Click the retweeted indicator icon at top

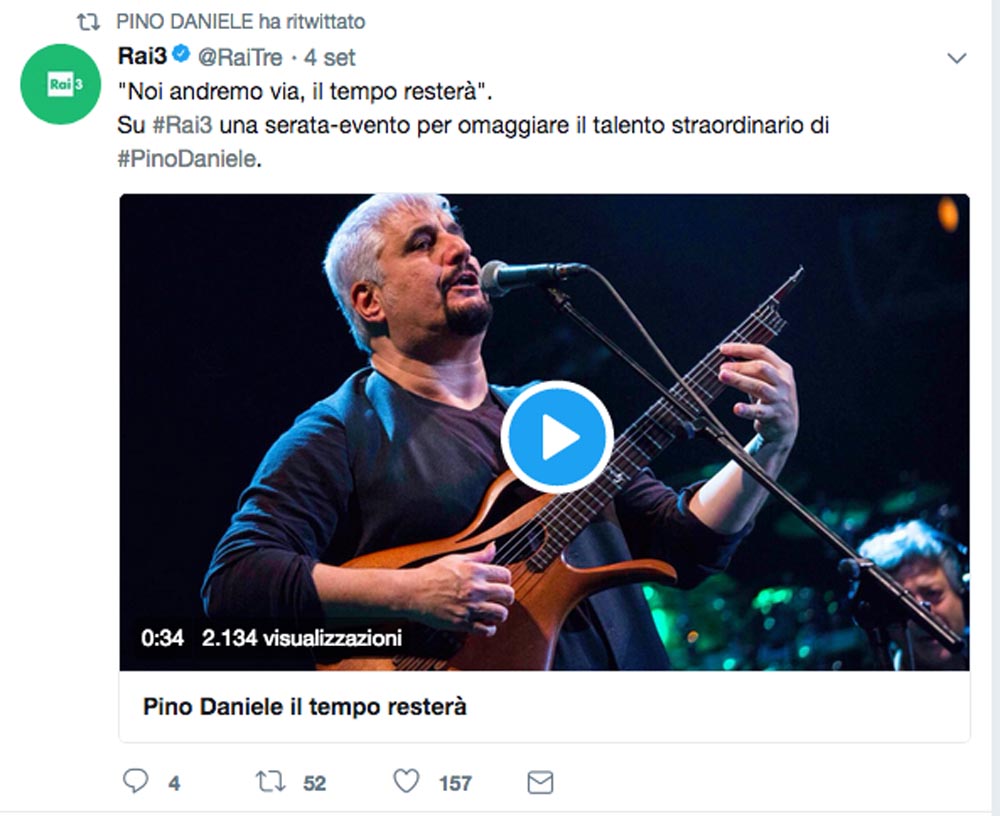[x=88, y=22]
